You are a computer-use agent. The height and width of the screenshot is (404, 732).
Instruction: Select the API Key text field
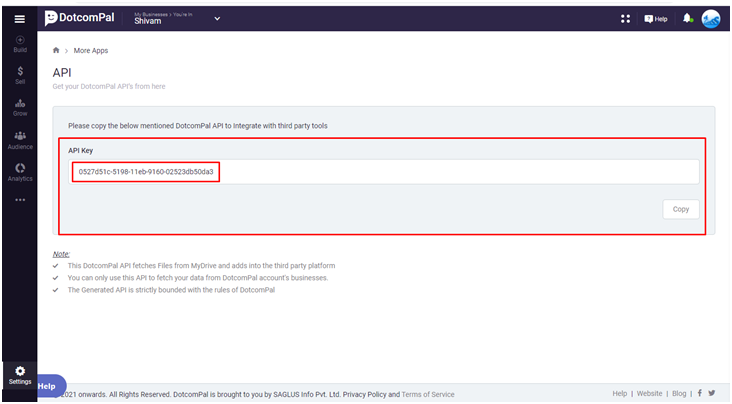click(384, 172)
